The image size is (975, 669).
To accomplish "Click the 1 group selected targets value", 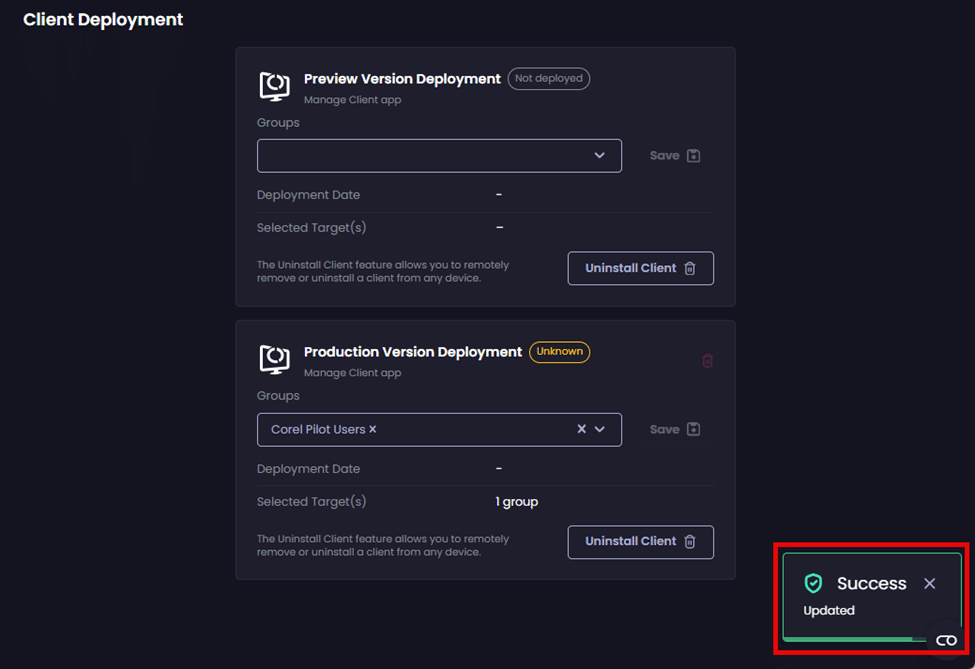I will [x=517, y=502].
